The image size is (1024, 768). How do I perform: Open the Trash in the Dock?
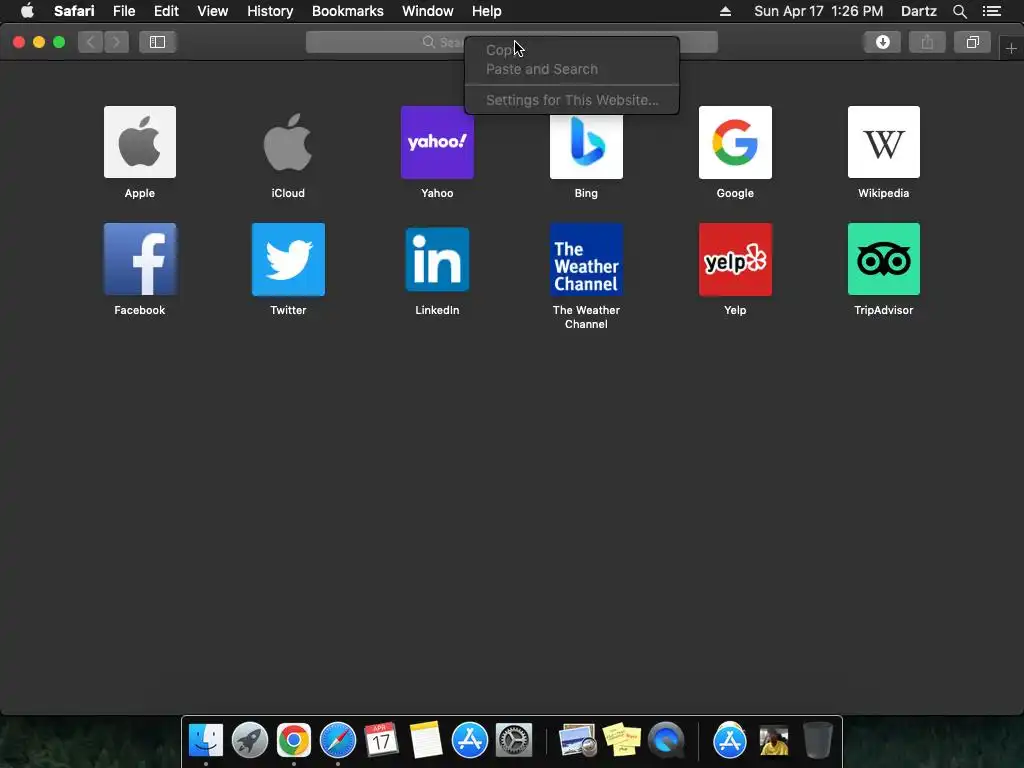pyautogui.click(x=818, y=740)
